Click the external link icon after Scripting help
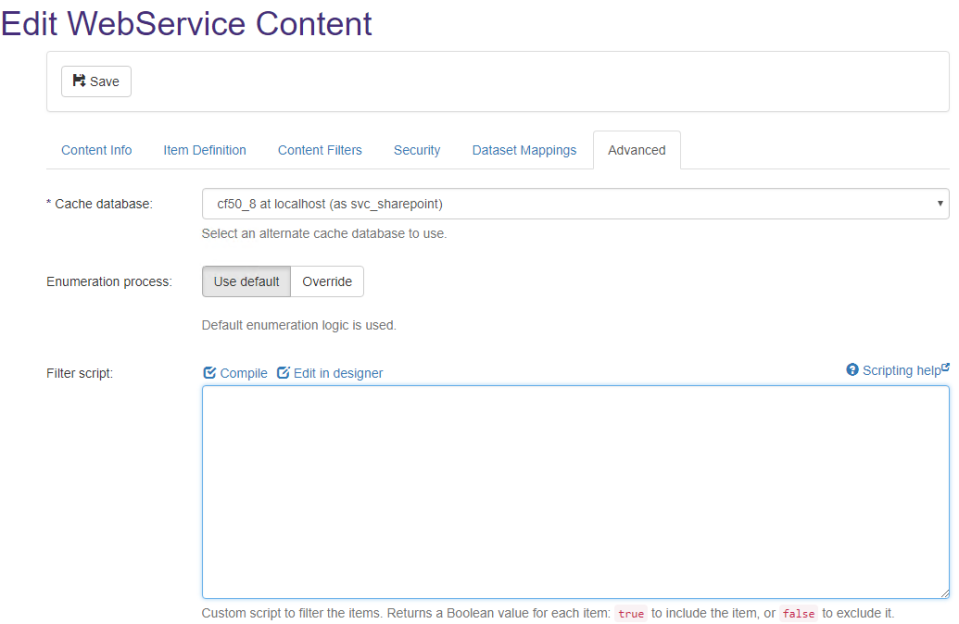The image size is (959, 624). coord(945,368)
